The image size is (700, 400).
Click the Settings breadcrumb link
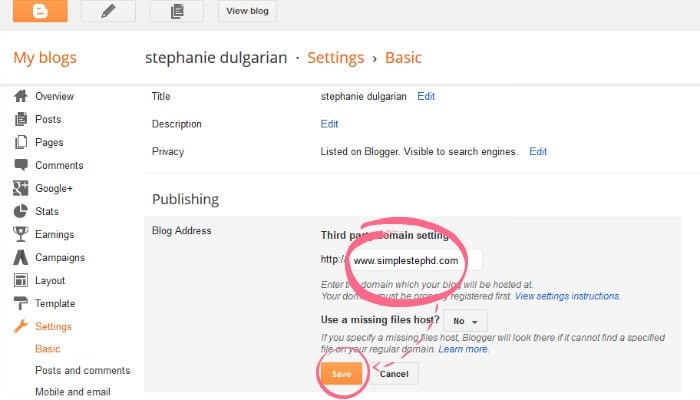point(336,58)
